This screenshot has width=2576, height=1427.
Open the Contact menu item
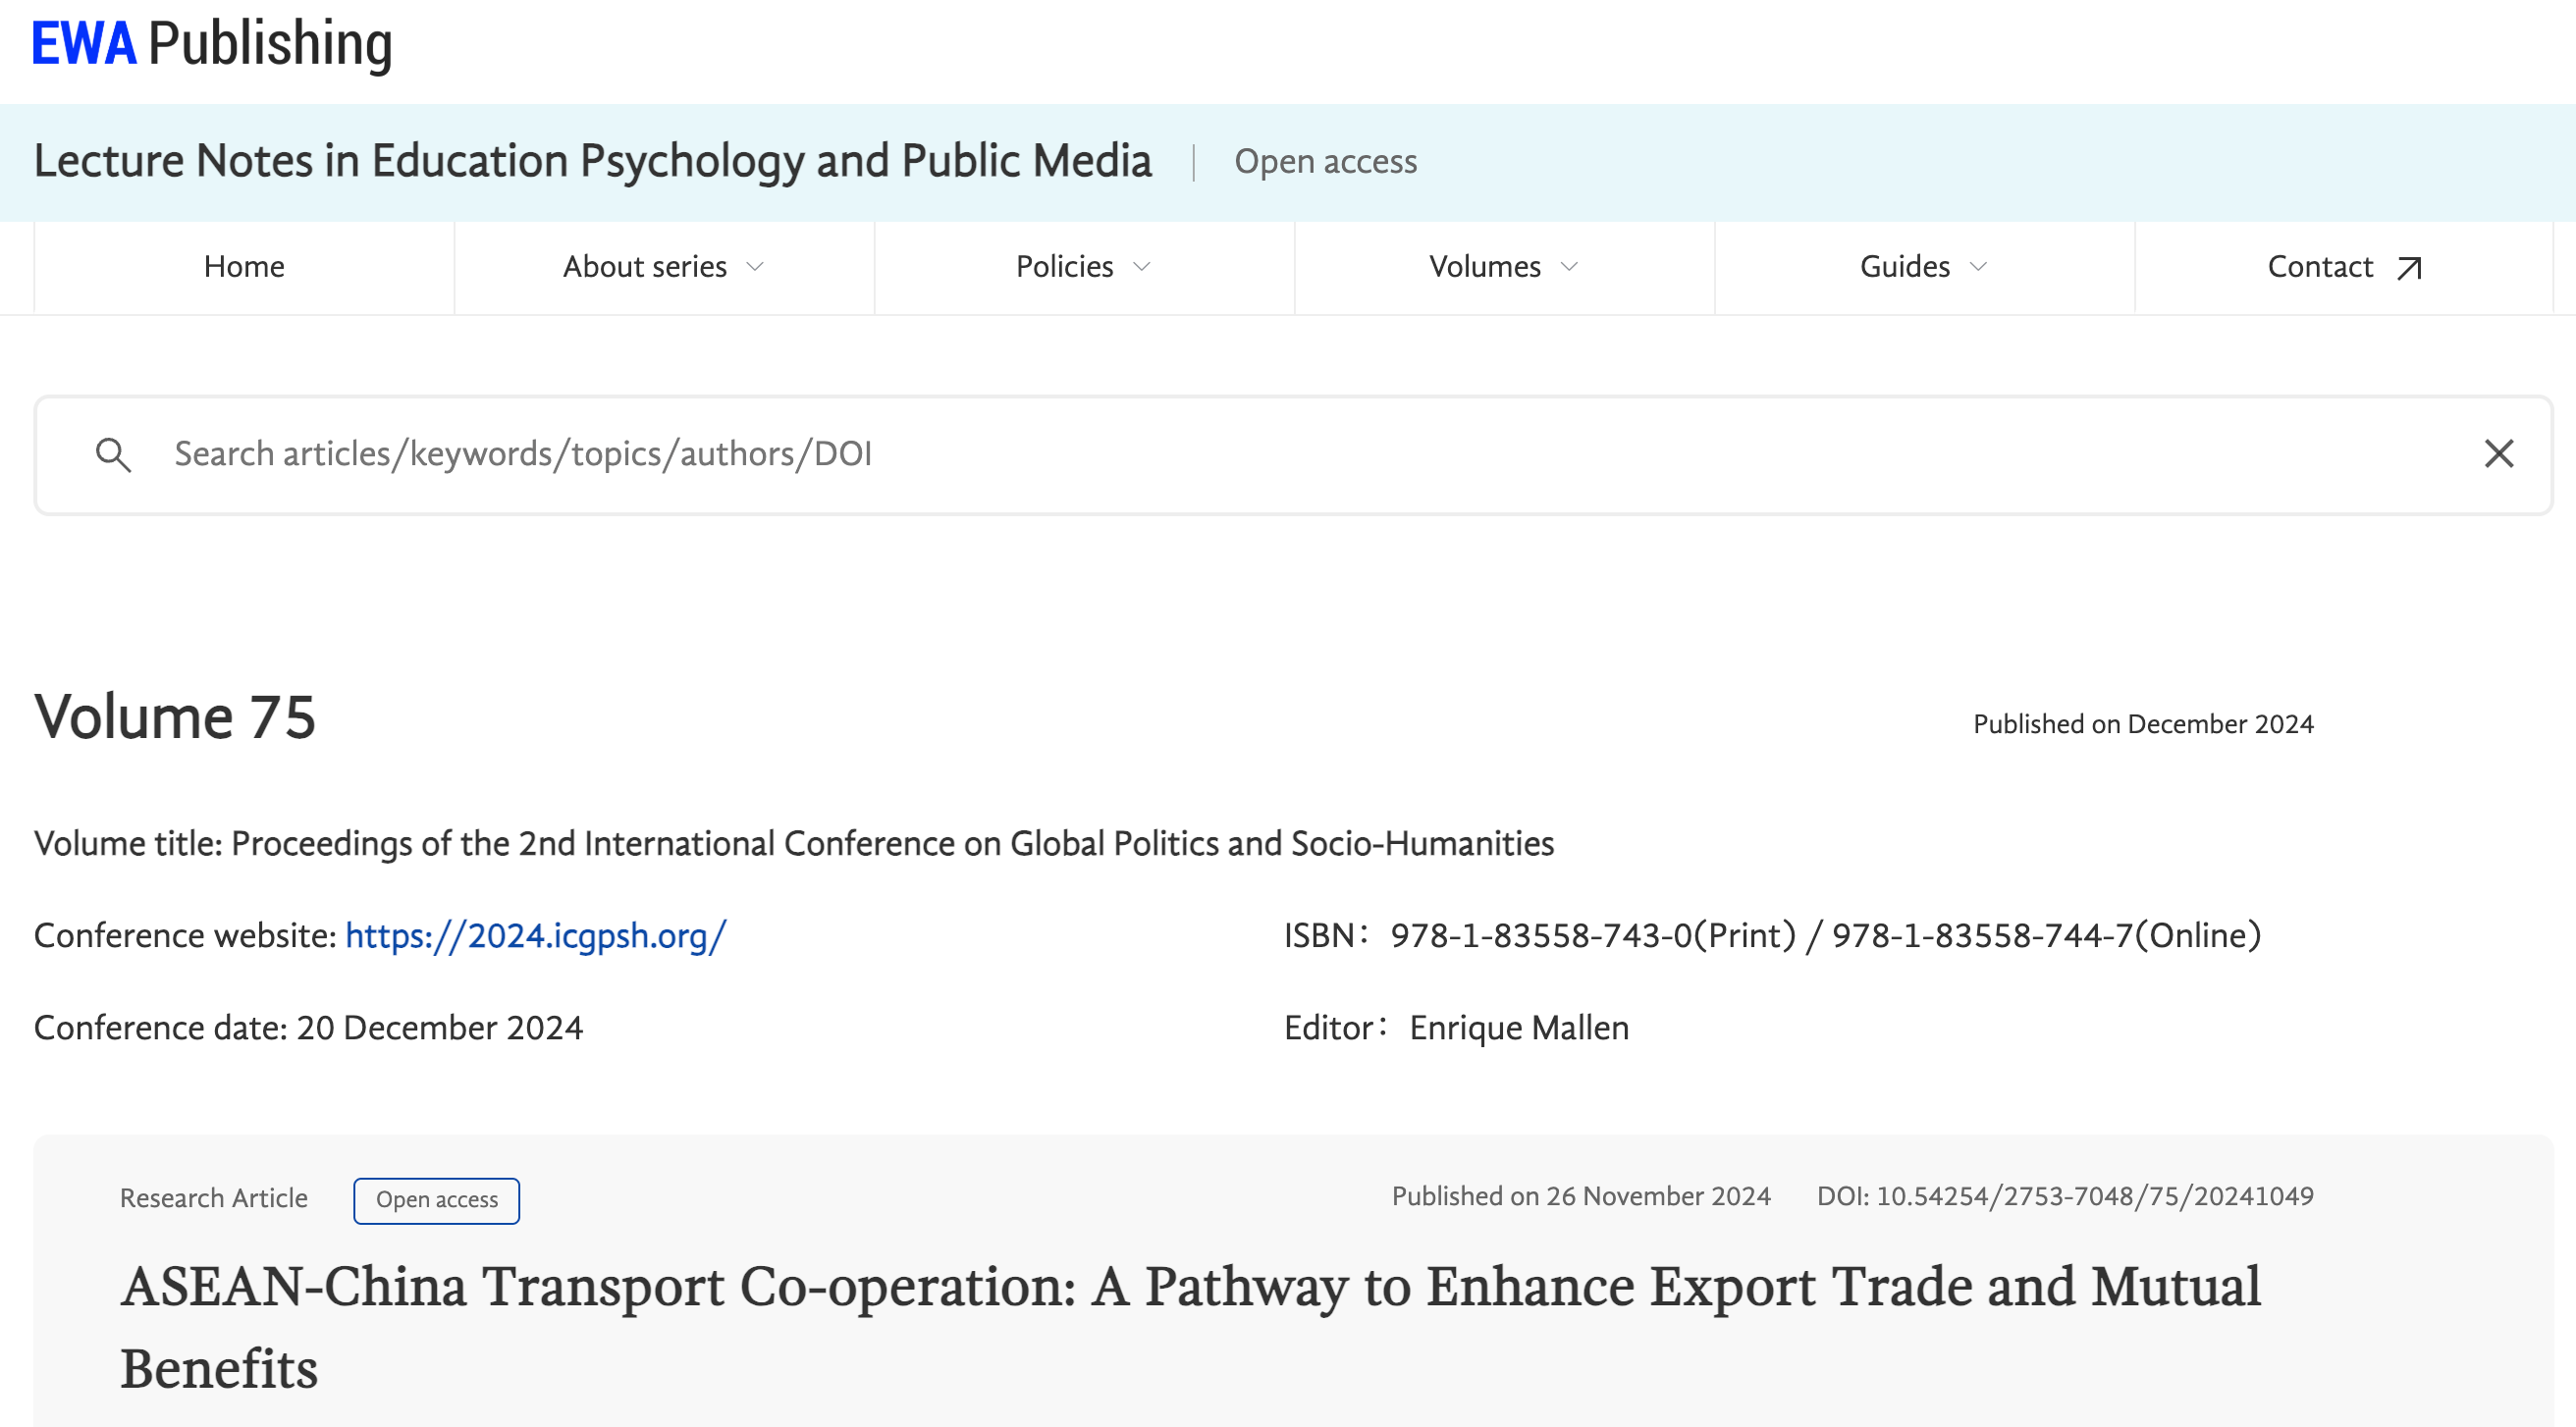[2319, 267]
